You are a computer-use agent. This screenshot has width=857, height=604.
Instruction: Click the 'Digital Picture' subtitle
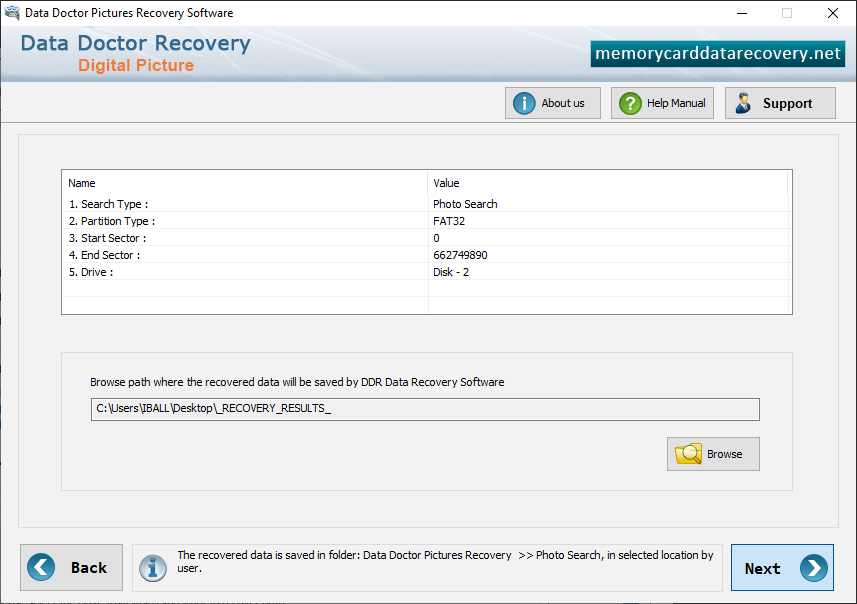(136, 66)
